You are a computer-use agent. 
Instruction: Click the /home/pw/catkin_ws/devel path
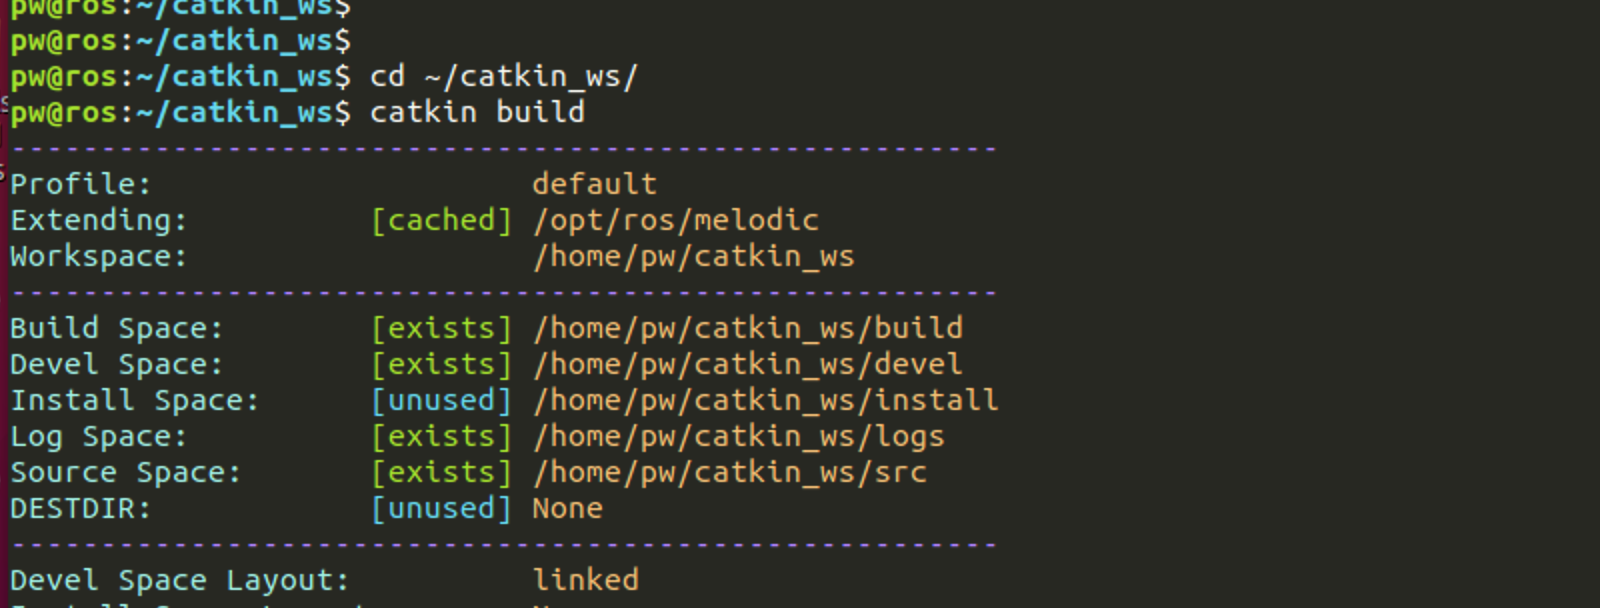tap(748, 364)
